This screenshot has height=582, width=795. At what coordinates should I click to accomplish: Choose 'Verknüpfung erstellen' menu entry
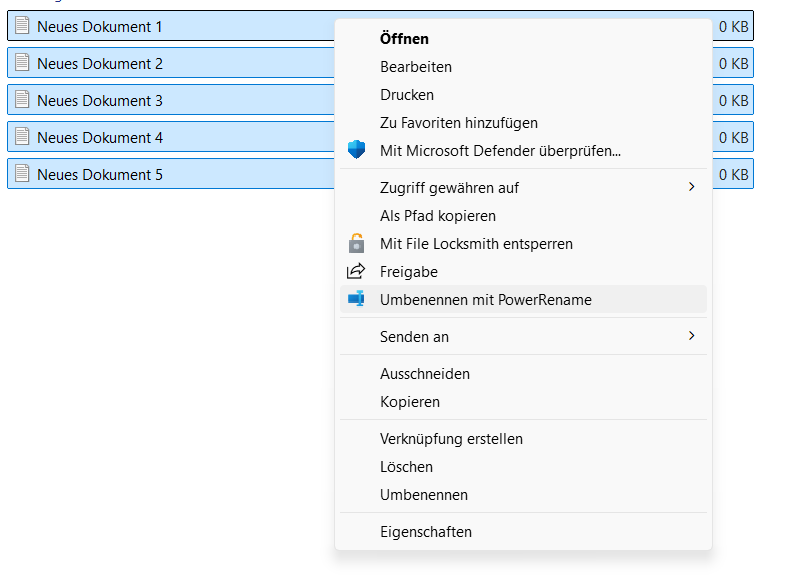pos(451,438)
